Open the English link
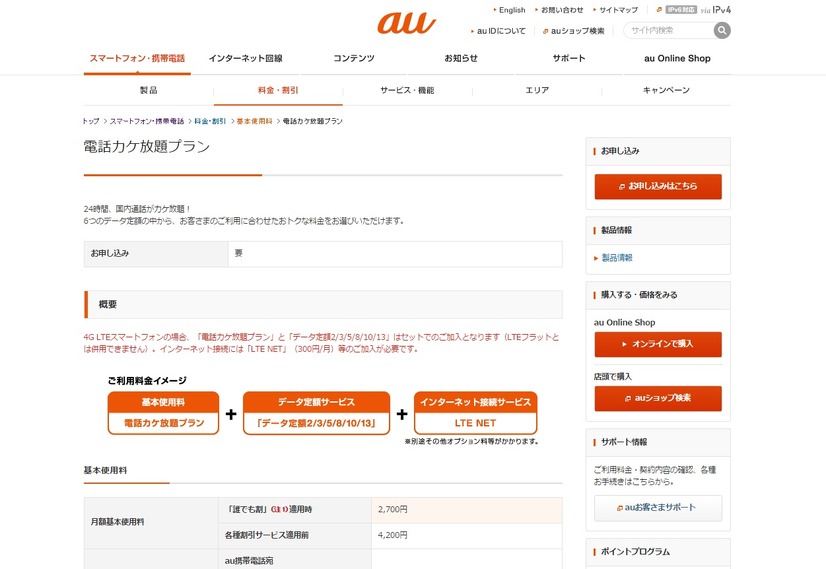The width and height of the screenshot is (826, 569). [x=512, y=10]
